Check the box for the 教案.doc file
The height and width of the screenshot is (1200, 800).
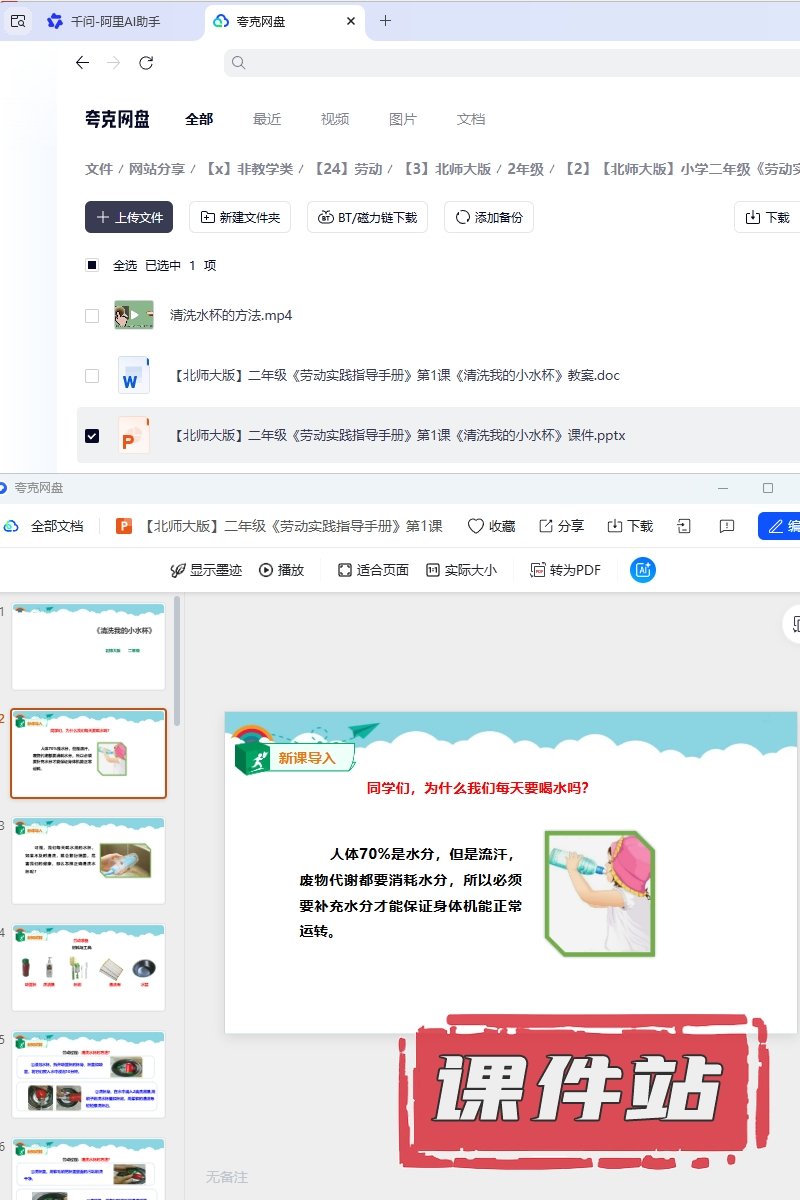tap(92, 376)
